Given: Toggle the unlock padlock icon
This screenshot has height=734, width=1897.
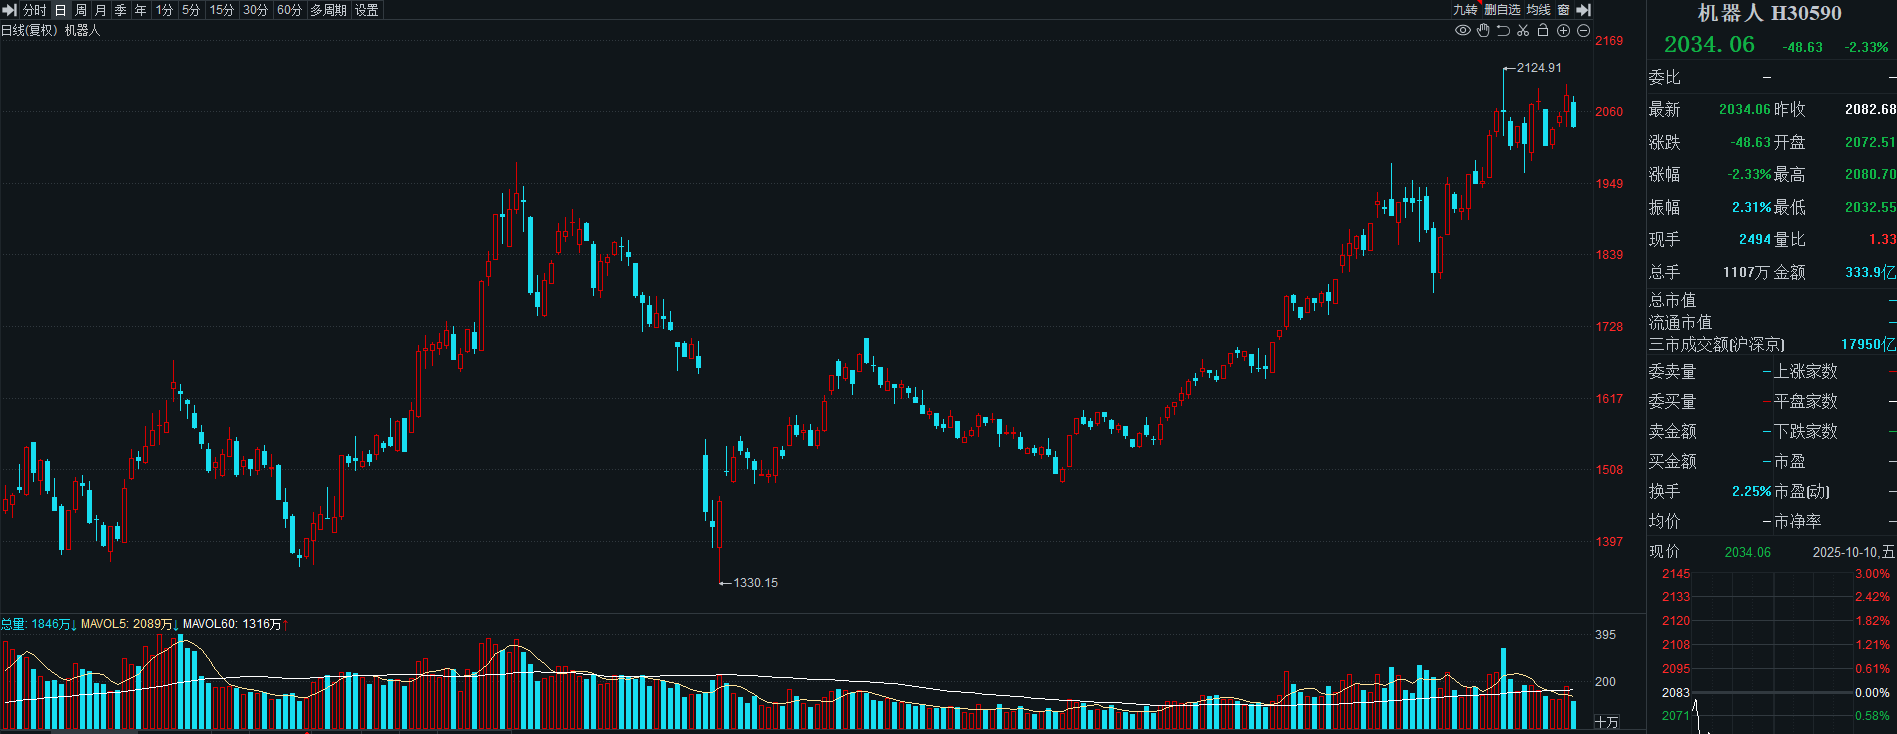Looking at the screenshot, I should pyautogui.click(x=1543, y=31).
